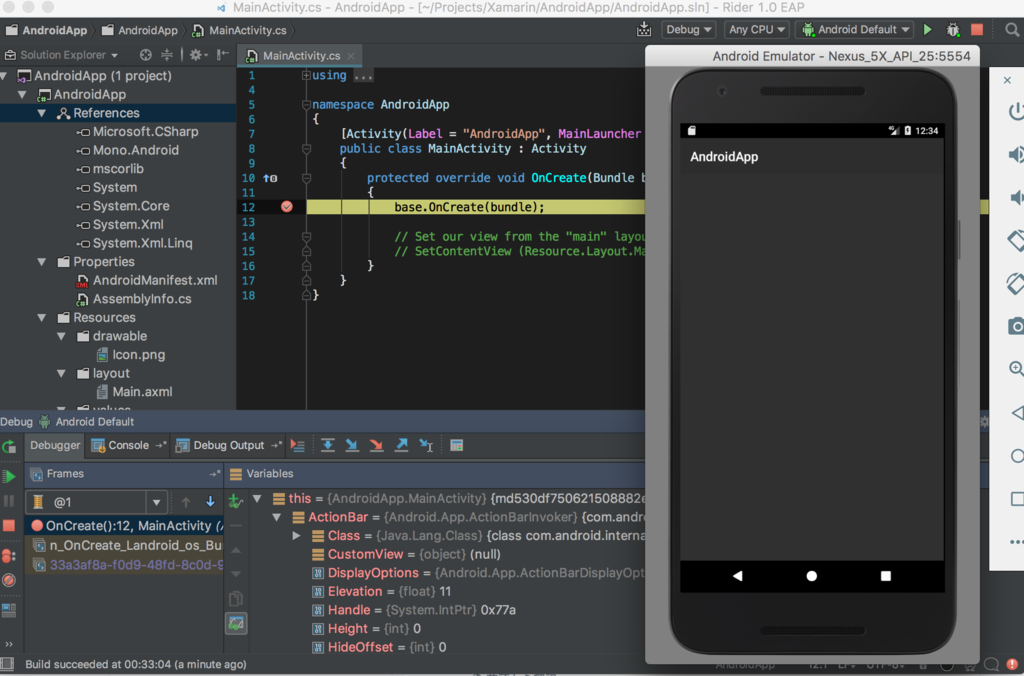
Task: Stop the app using the top toolbar red square
Action: (x=977, y=29)
